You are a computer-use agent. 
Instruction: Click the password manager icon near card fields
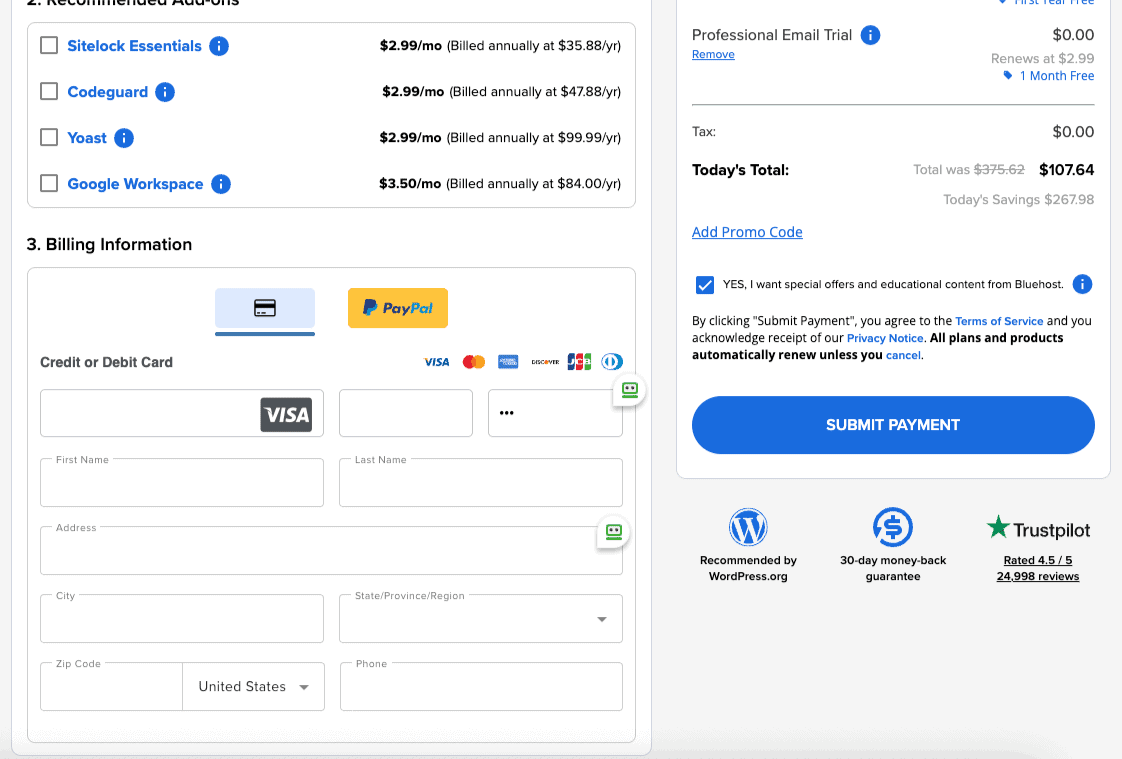pos(630,390)
